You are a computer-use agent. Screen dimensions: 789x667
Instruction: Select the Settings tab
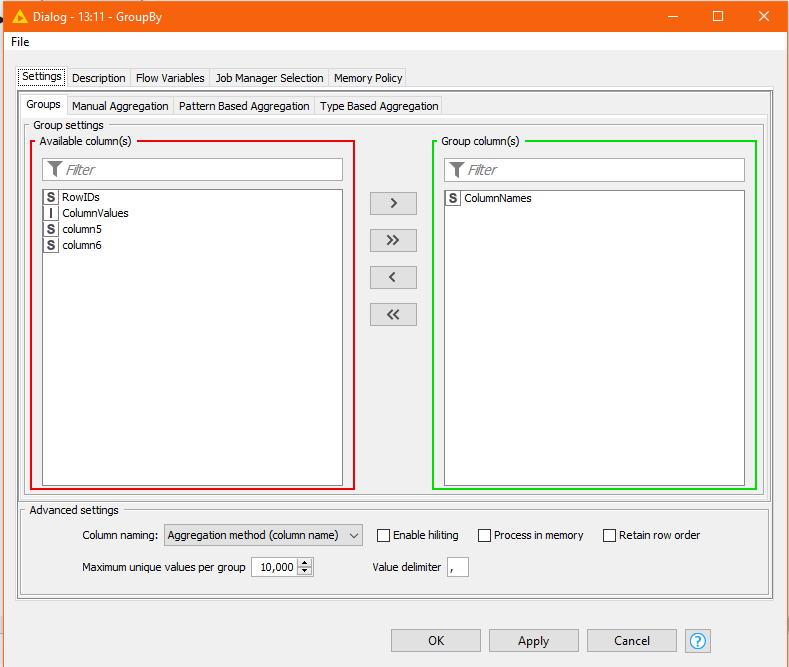(42, 76)
